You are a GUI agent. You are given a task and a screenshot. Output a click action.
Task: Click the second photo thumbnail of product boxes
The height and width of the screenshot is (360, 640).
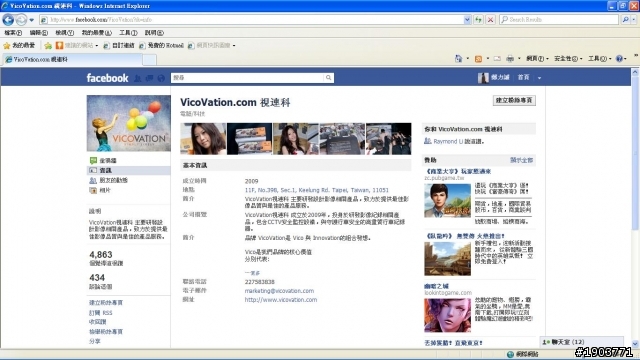pyautogui.click(x=249, y=139)
